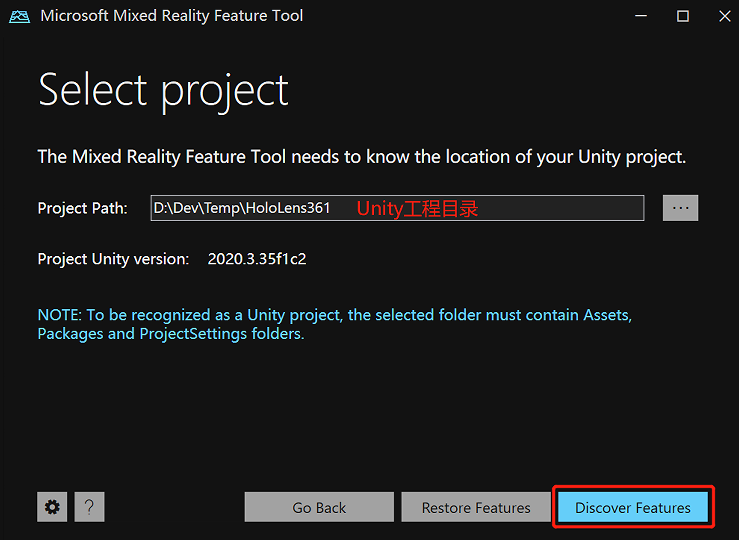The height and width of the screenshot is (540, 739).
Task: Click the Select project heading
Action: point(163,91)
